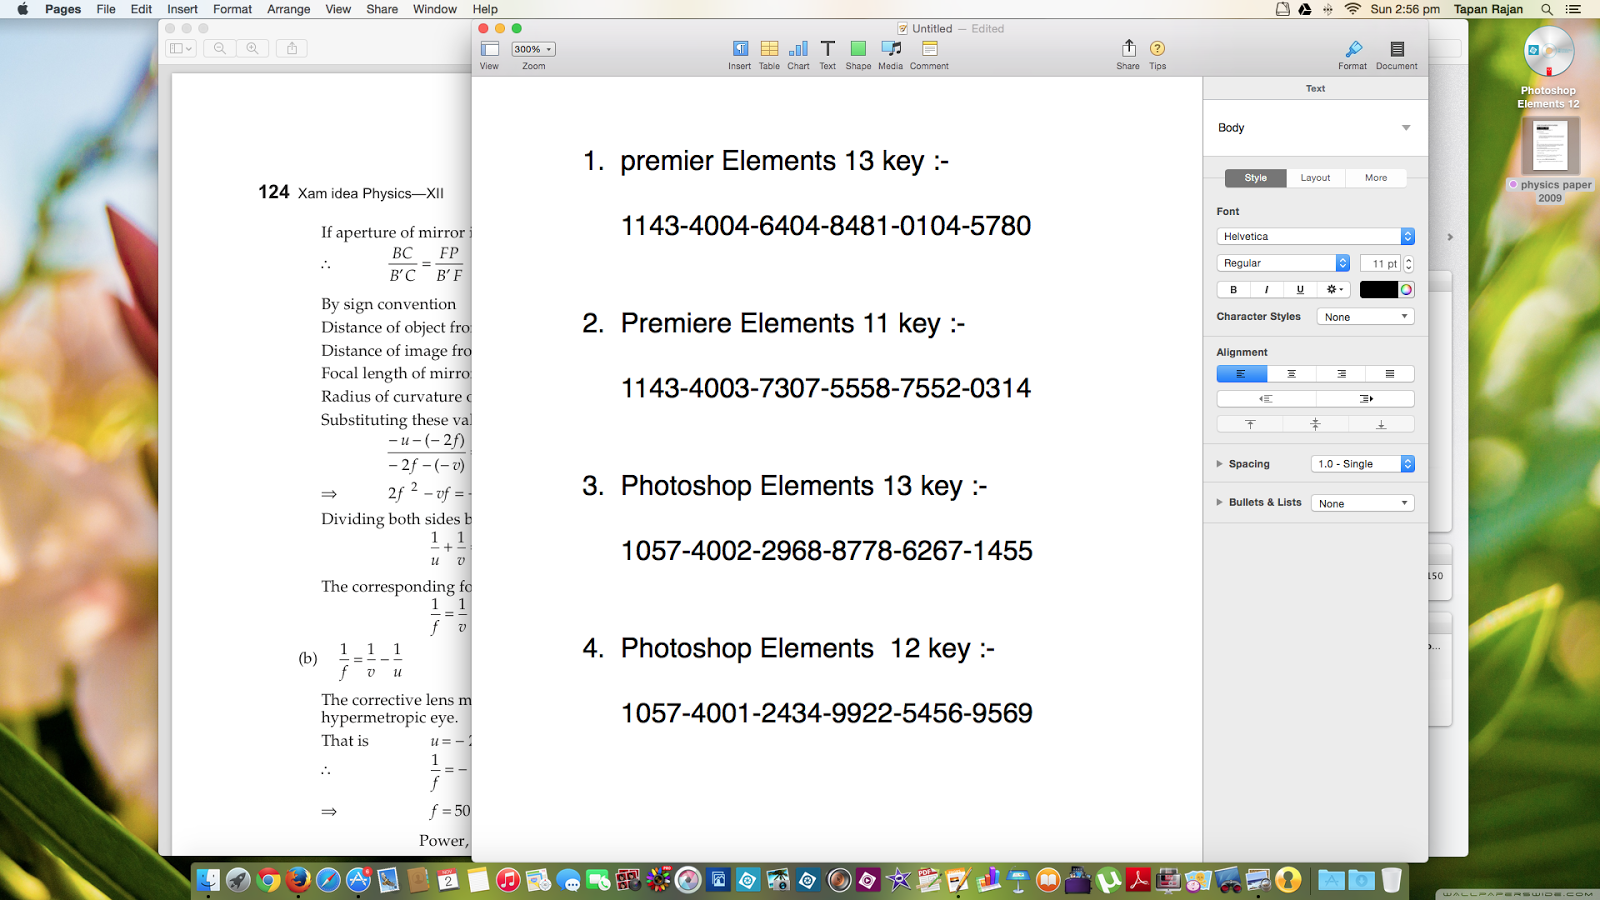Align text vertically to the middle

pos(1315,424)
